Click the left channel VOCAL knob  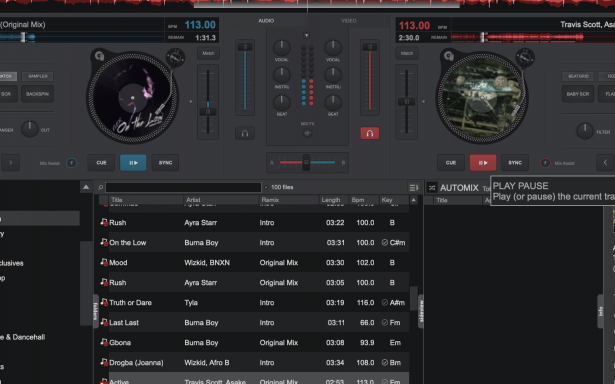pyautogui.click(x=281, y=47)
